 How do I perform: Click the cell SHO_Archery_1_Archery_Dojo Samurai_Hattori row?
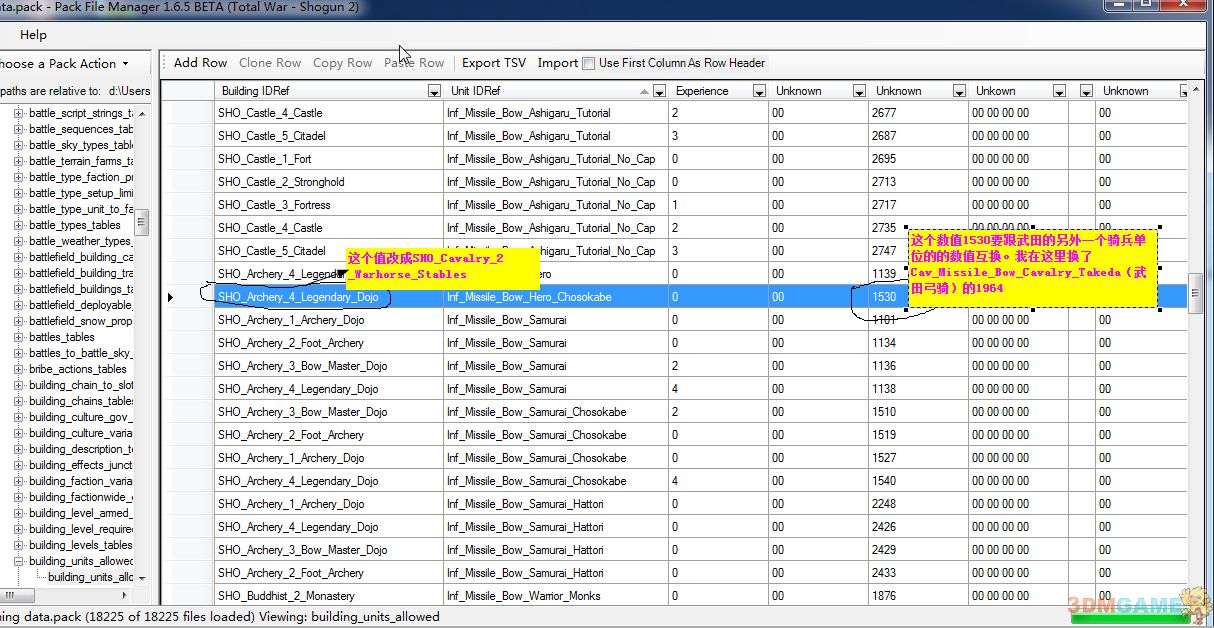(329, 504)
